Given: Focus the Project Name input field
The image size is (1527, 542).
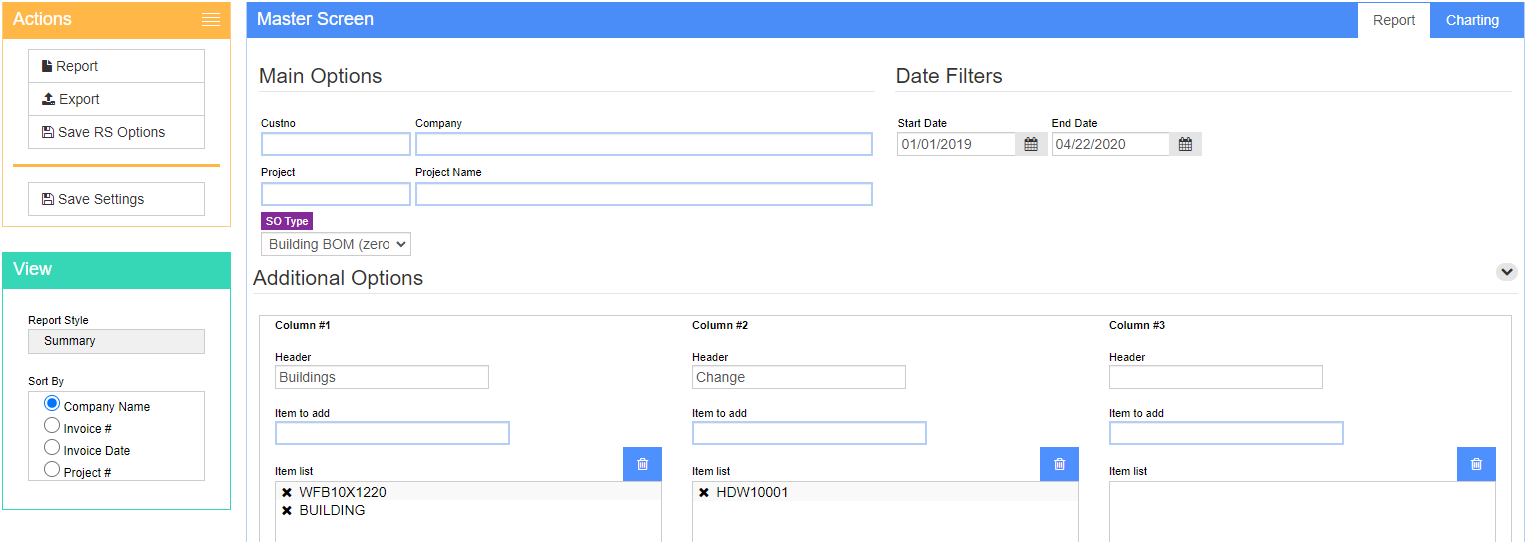Looking at the screenshot, I should 644,194.
